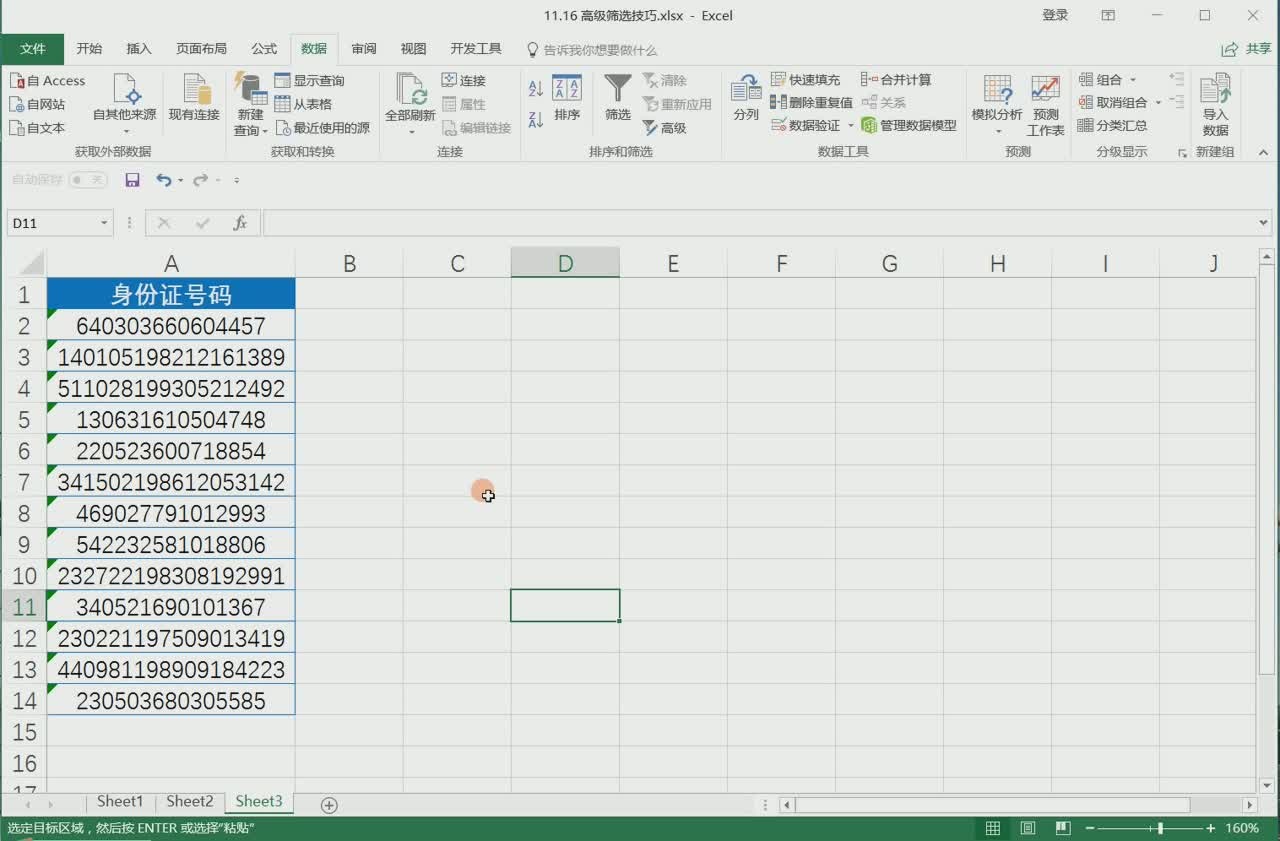Image resolution: width=1280 pixels, height=841 pixels.
Task: Switch to 开发工具 (Developer) tab
Action: [476, 49]
